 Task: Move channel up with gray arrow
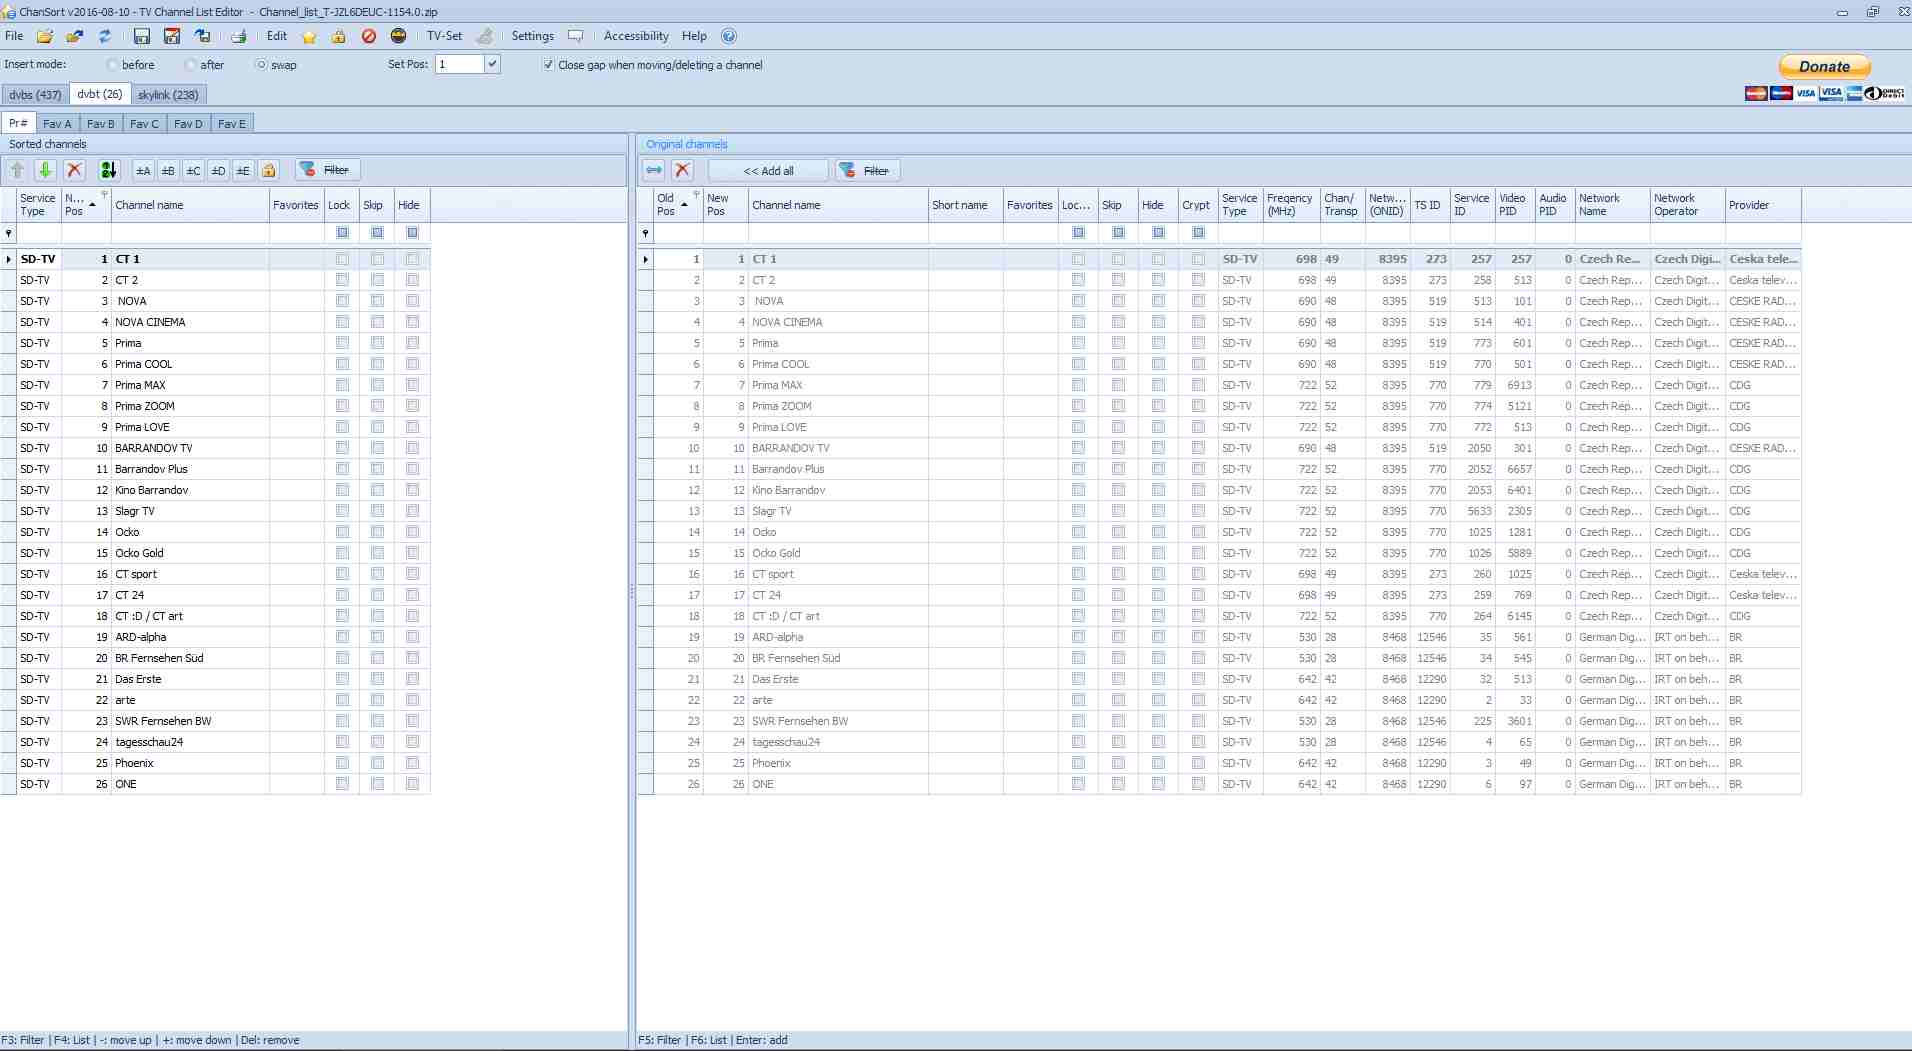click(17, 170)
